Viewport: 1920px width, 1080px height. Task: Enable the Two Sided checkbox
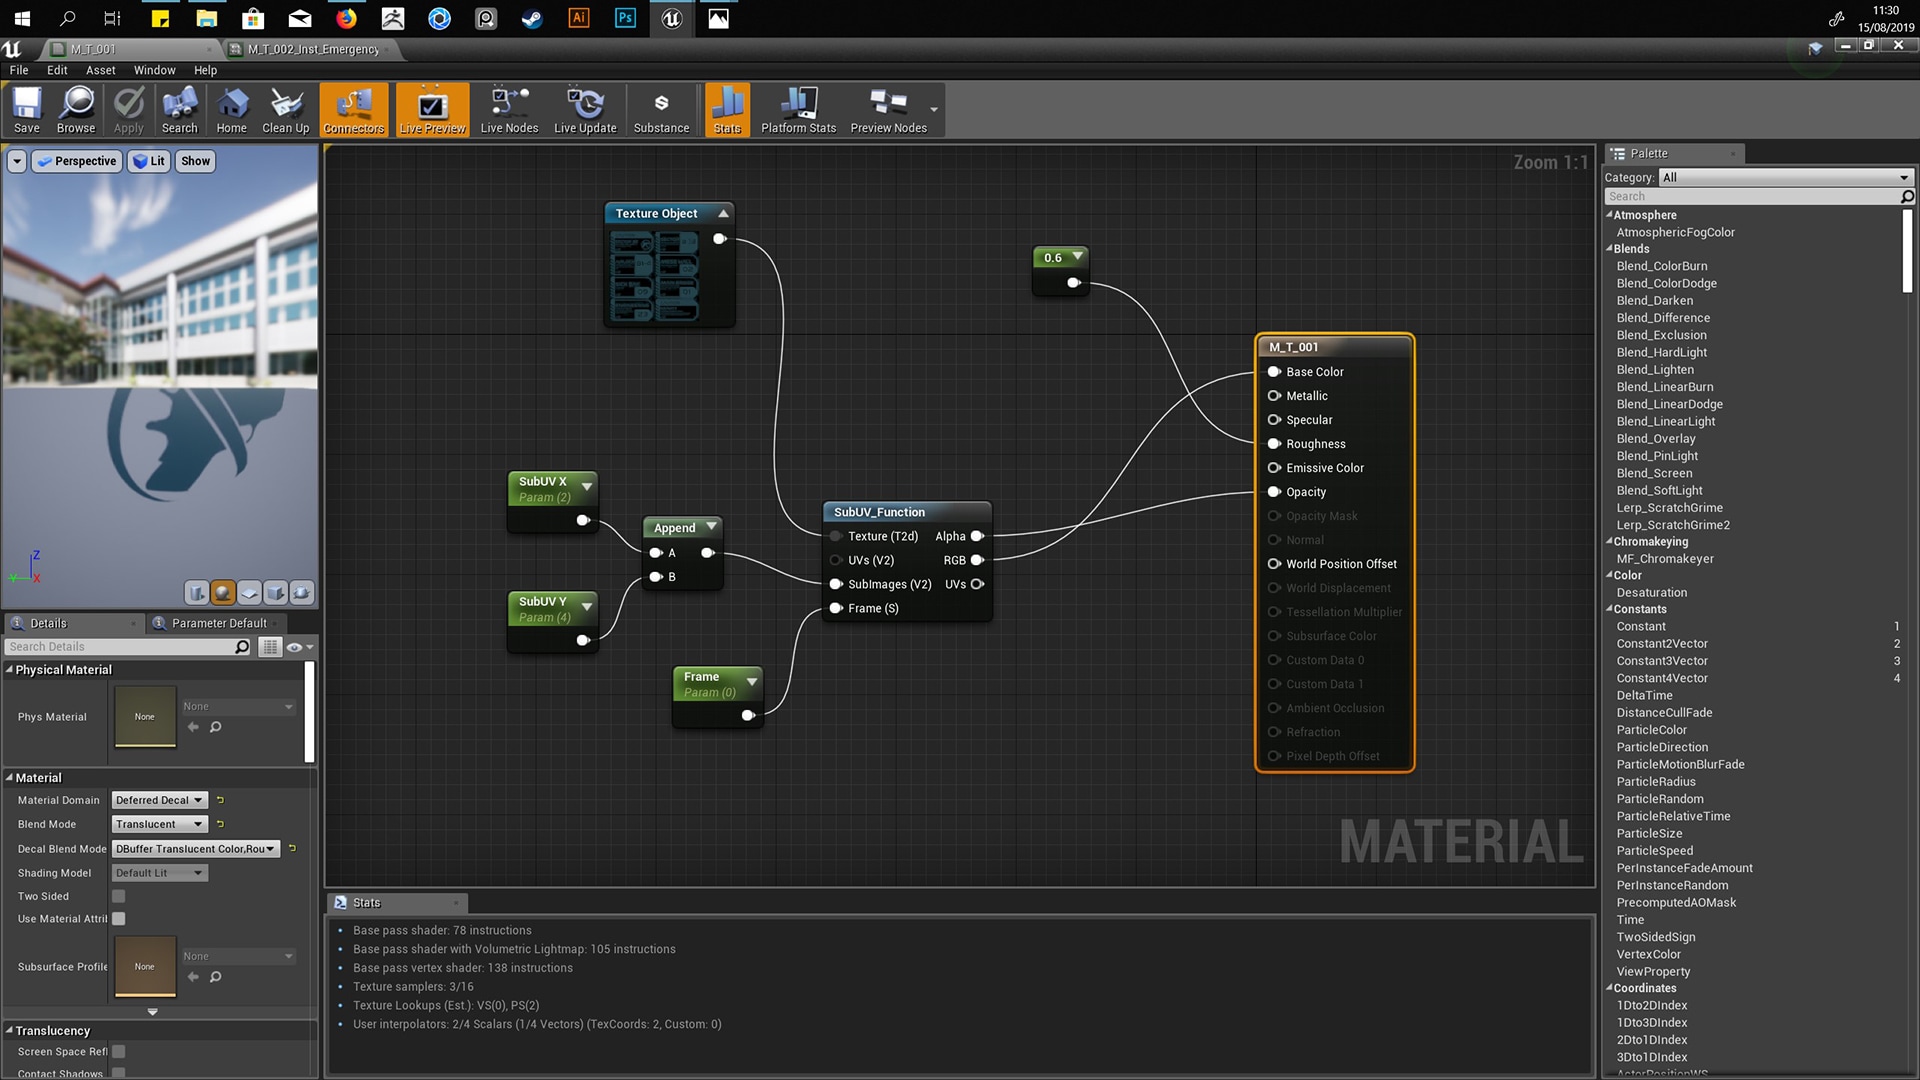tap(119, 897)
